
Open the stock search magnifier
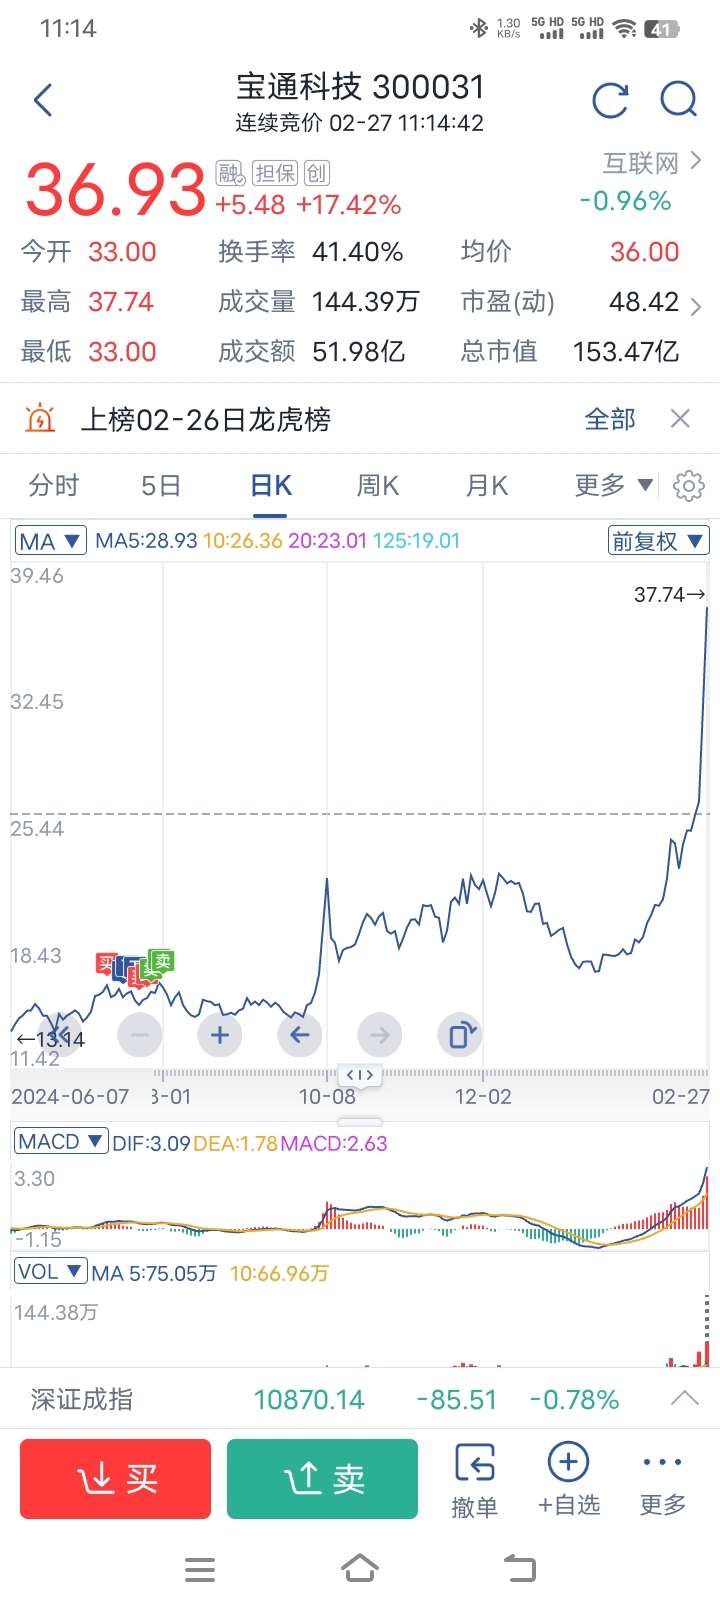click(679, 100)
